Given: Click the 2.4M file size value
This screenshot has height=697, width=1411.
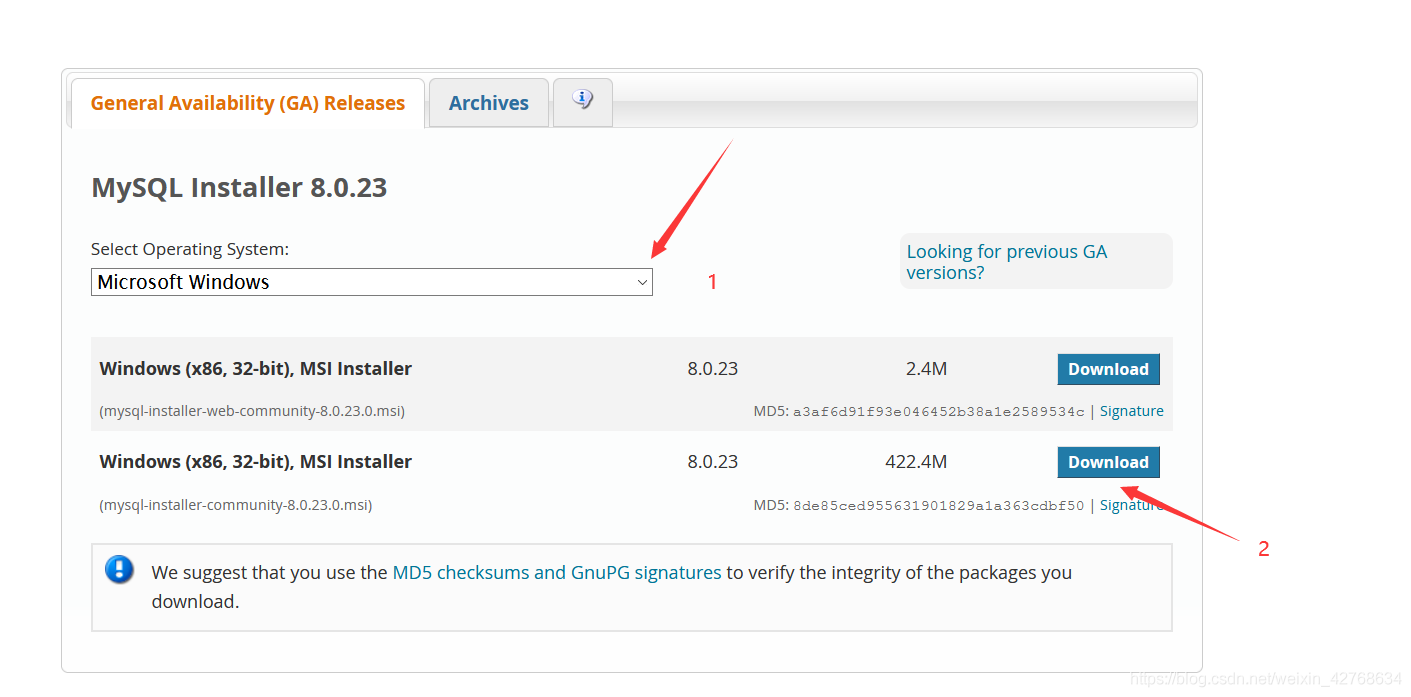Looking at the screenshot, I should click(x=926, y=369).
